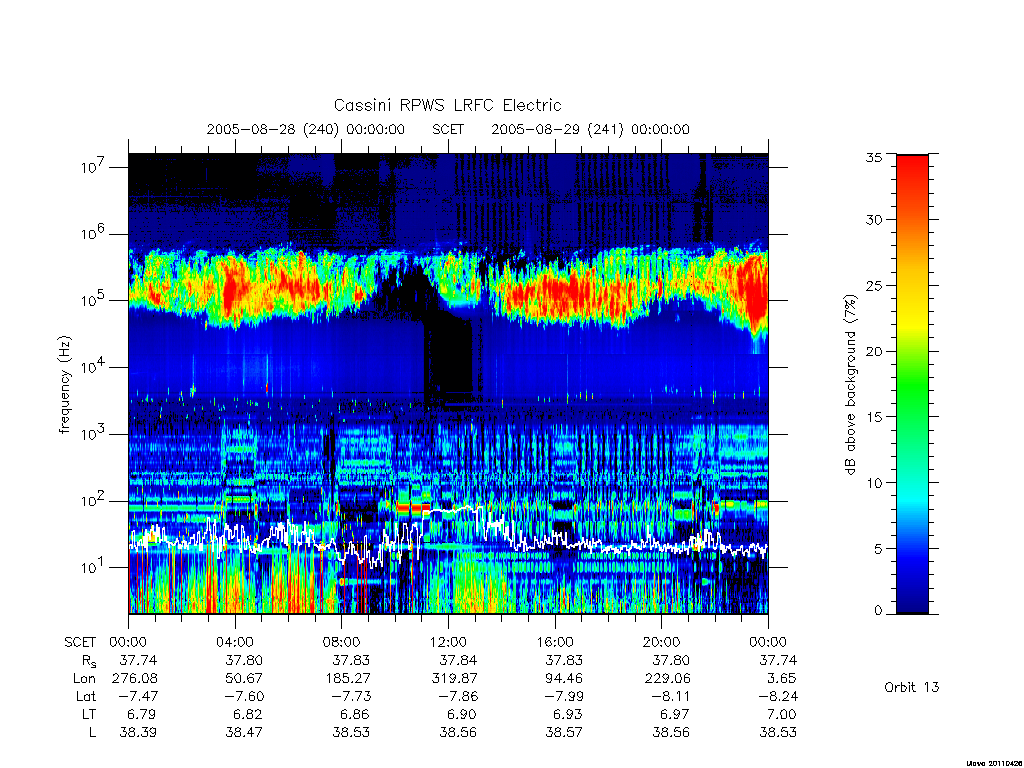The height and width of the screenshot is (768, 1024).
Task: Click the 'Rs' row label
Action: (x=89, y=661)
